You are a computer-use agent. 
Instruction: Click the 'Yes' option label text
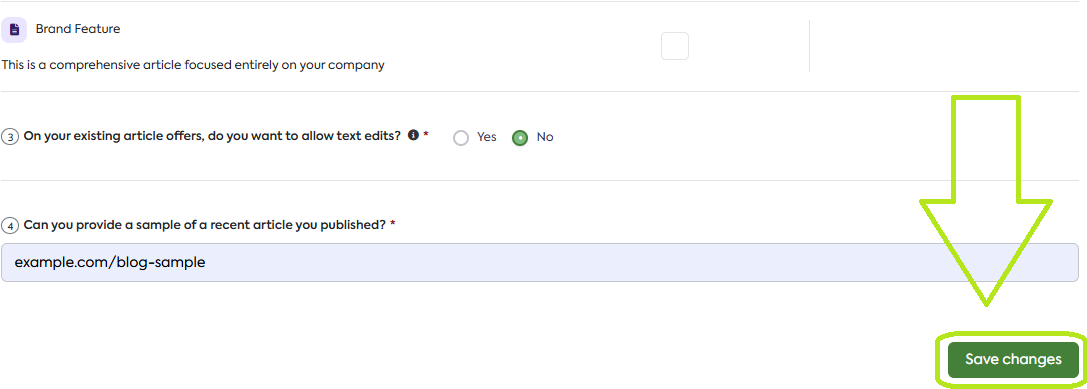487,137
